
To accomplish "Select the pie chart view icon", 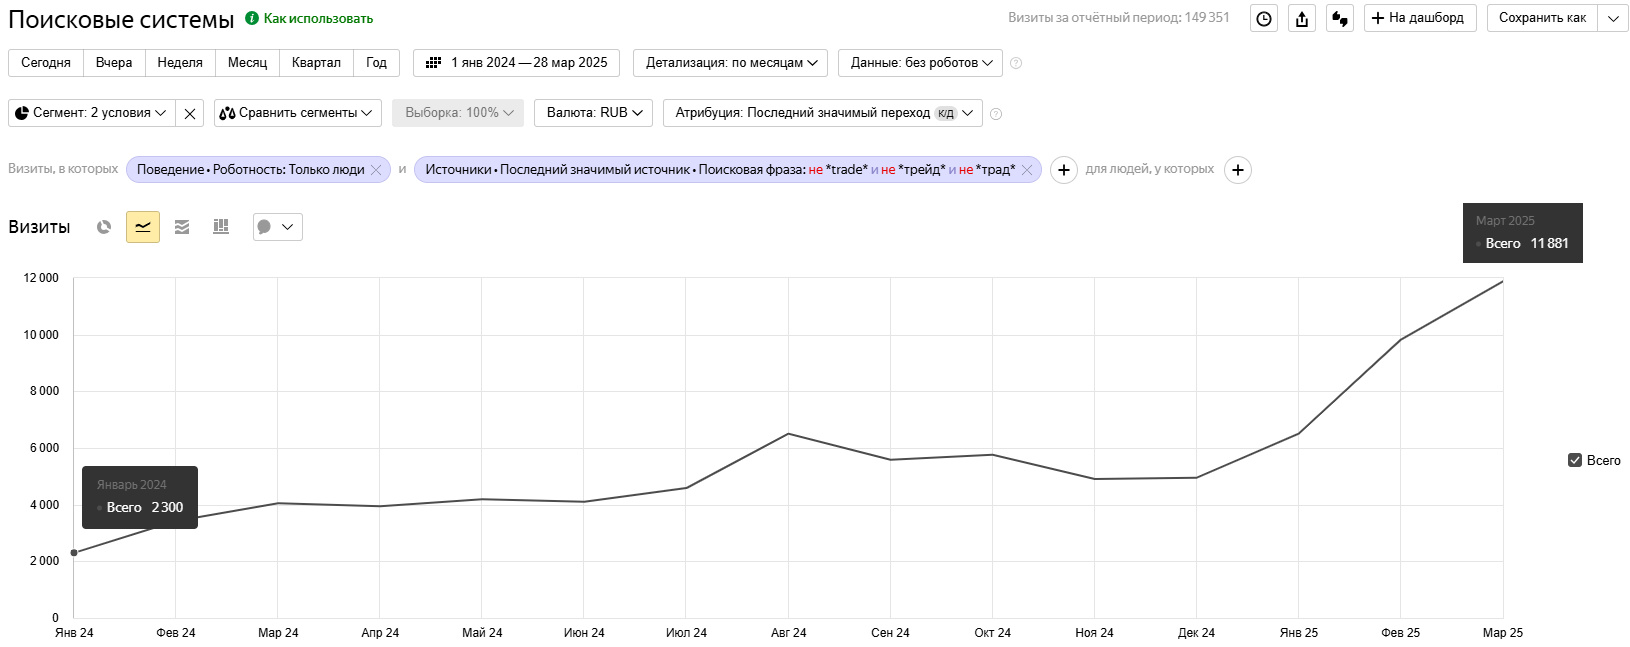I will pyautogui.click(x=104, y=227).
